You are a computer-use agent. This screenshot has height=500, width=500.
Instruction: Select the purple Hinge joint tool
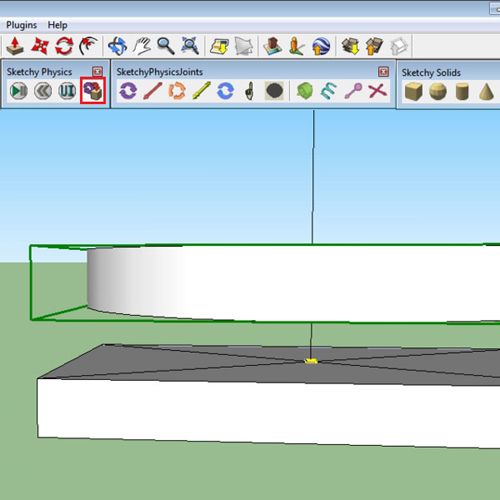[x=128, y=91]
